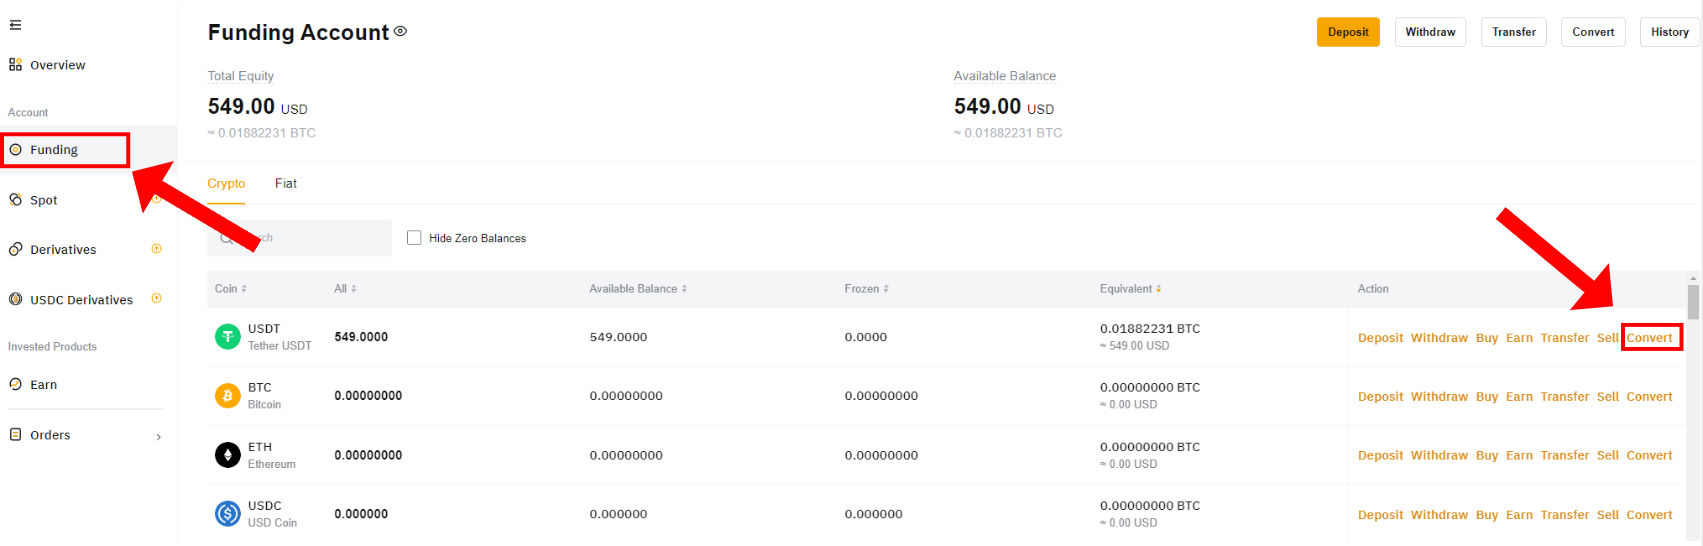Open Overview in the sidebar
This screenshot has height=546, width=1703.
click(57, 65)
